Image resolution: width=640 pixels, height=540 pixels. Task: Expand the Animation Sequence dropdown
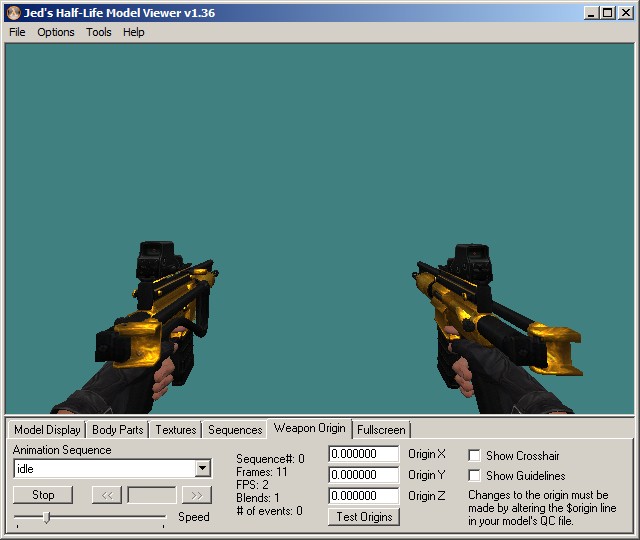[x=202, y=469]
